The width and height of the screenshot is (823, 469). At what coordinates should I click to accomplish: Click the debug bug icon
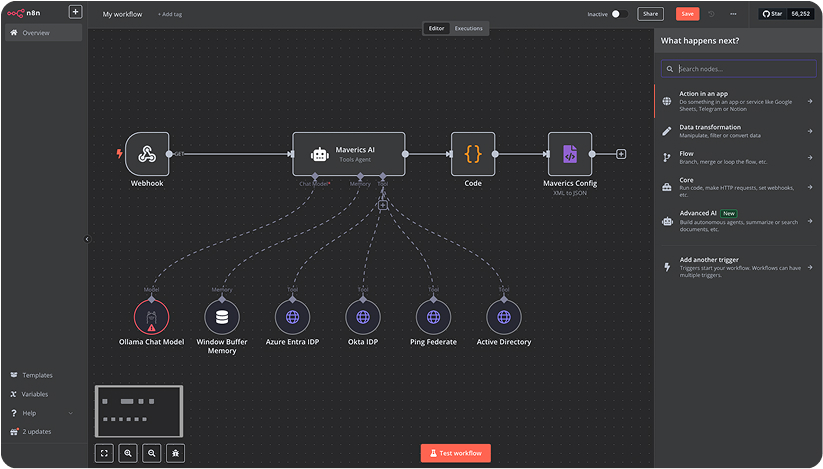tap(175, 453)
